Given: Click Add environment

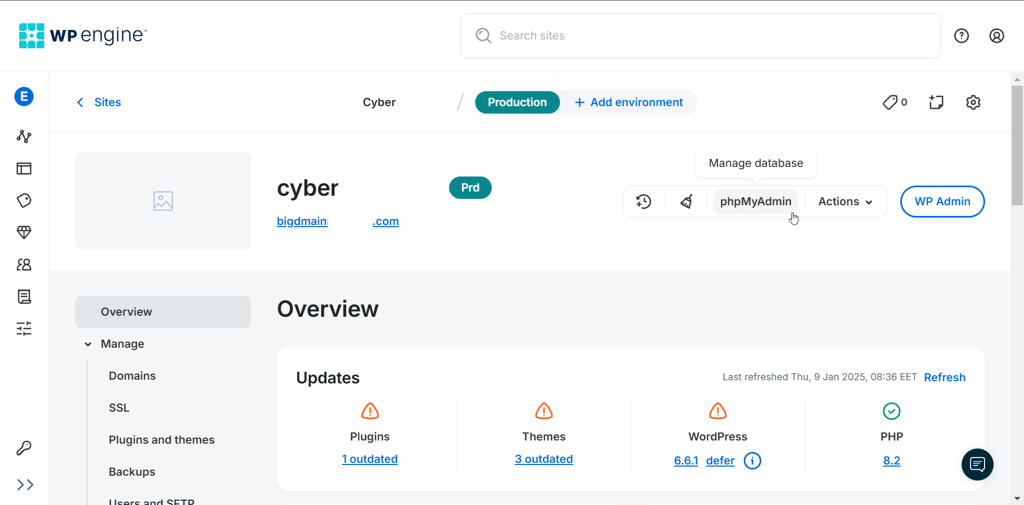Looking at the screenshot, I should (628, 103).
